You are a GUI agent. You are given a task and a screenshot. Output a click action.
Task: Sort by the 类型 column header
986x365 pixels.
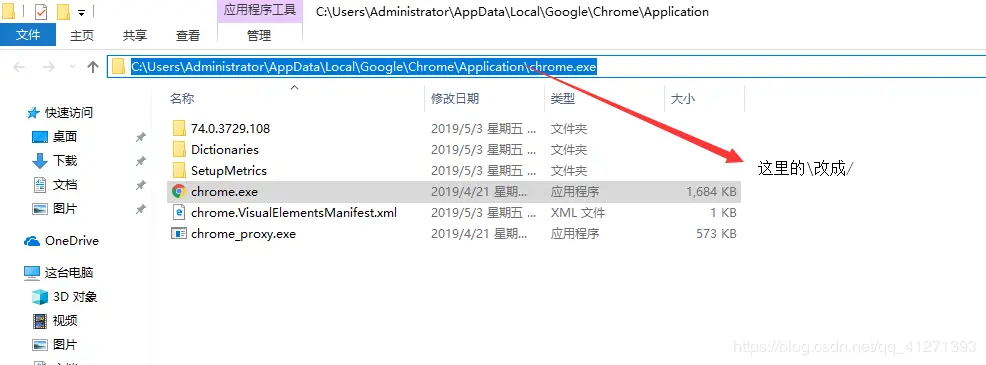coord(563,98)
